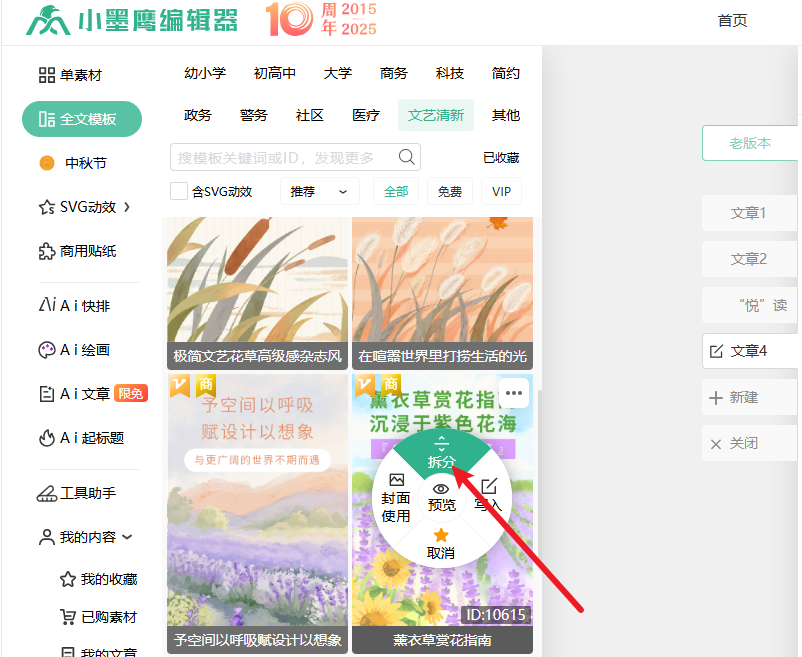The height and width of the screenshot is (657, 802).
Task: Collapse the 我的内容 section
Action: 127,537
